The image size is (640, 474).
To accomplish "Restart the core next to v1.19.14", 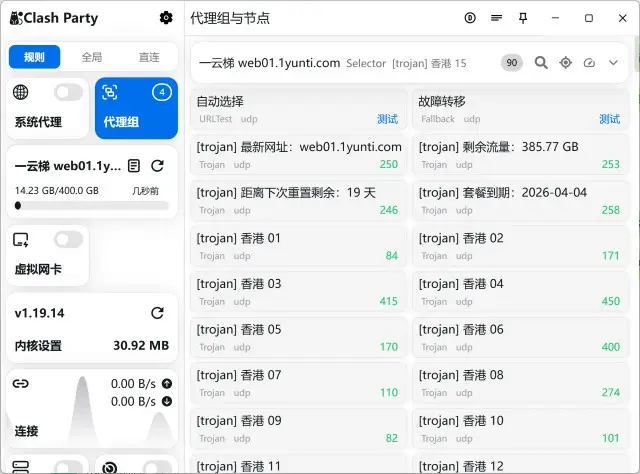I will tap(157, 313).
